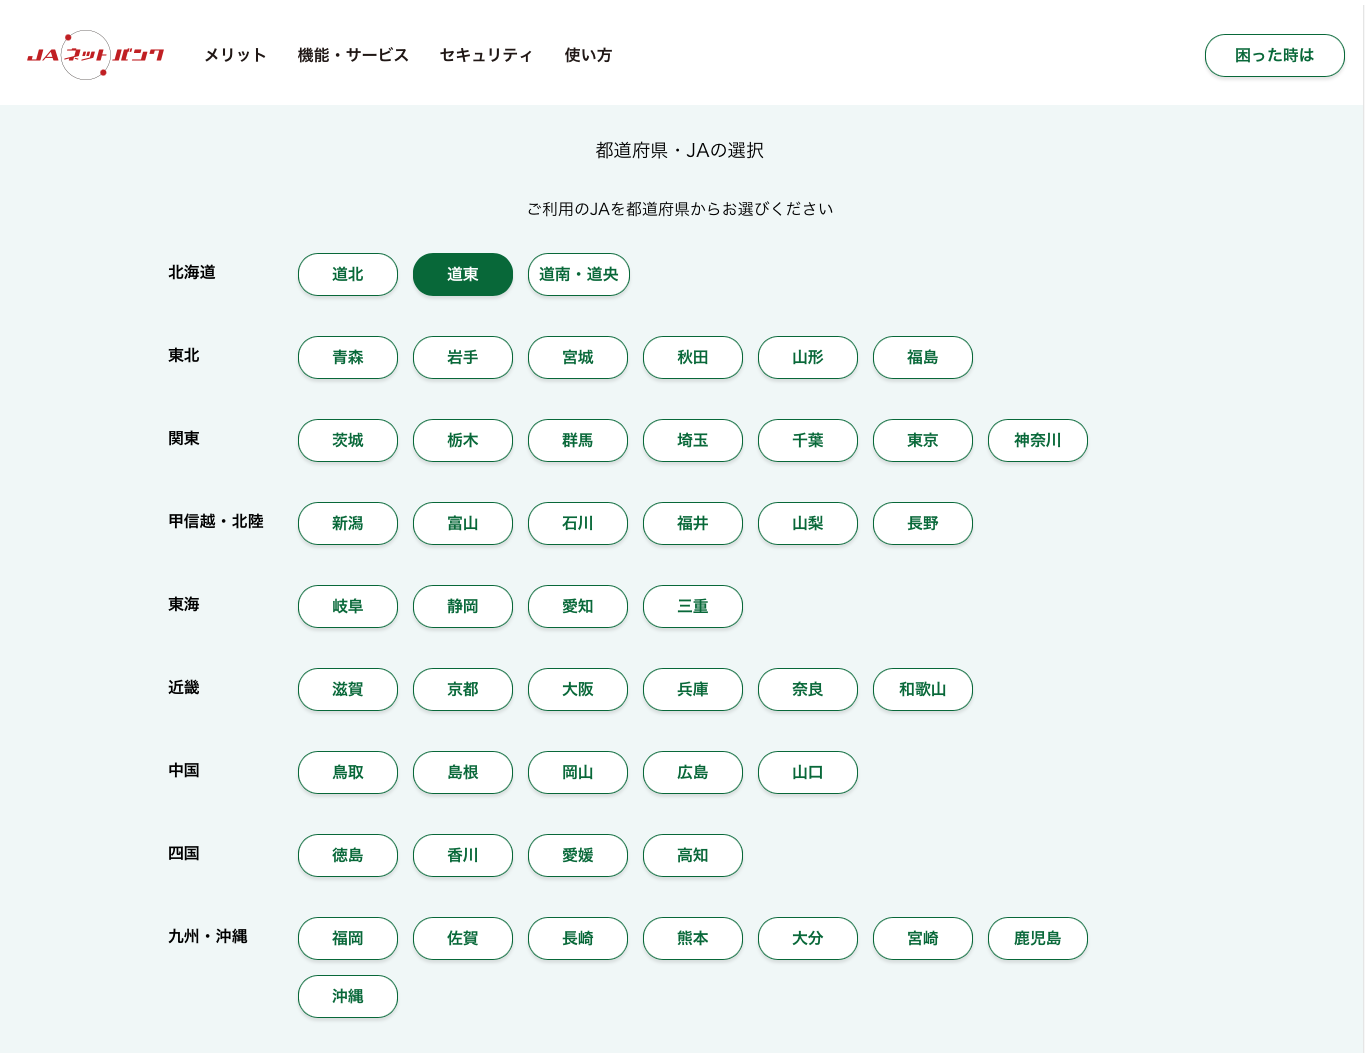Click the JAネットバンク logo

pyautogui.click(x=96, y=55)
